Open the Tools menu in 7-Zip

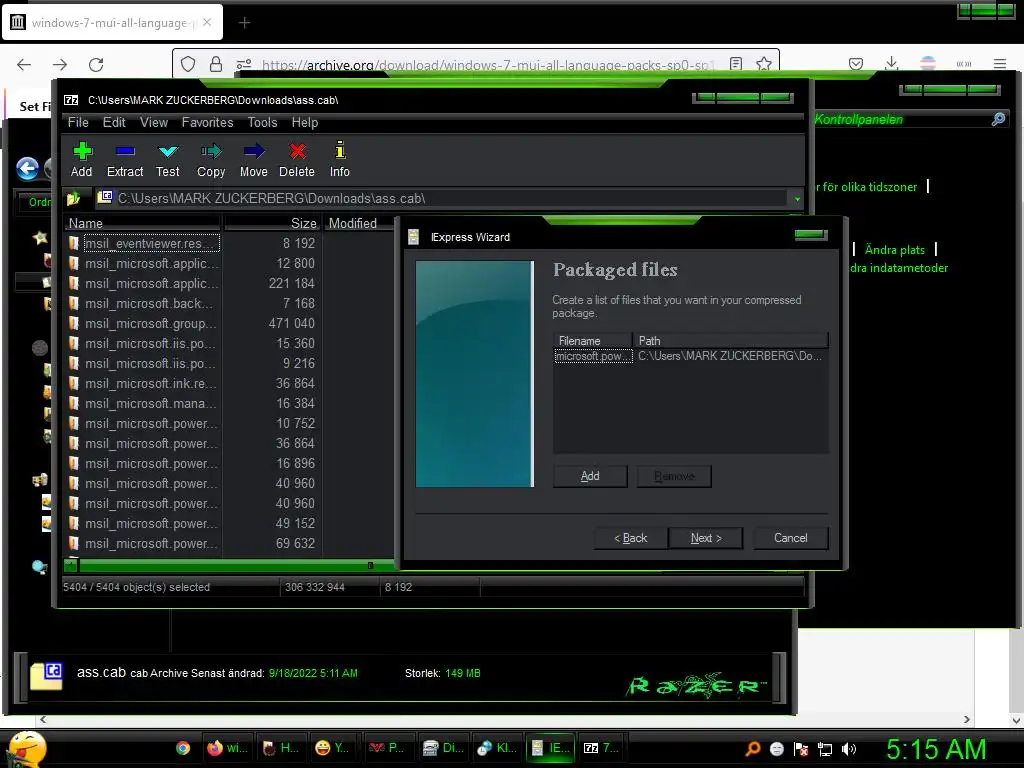[x=263, y=122]
